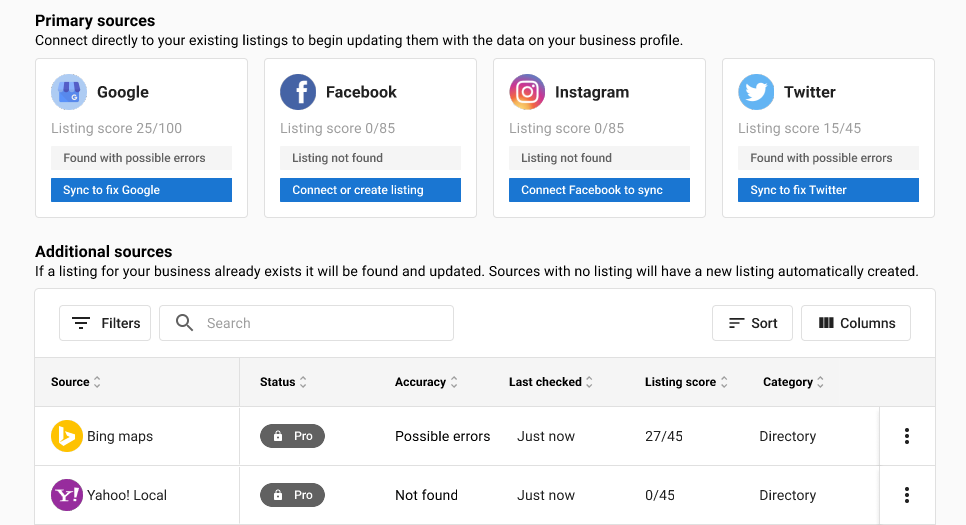Sort the table by Source column
Viewport: 966px width, 525px height.
76,382
